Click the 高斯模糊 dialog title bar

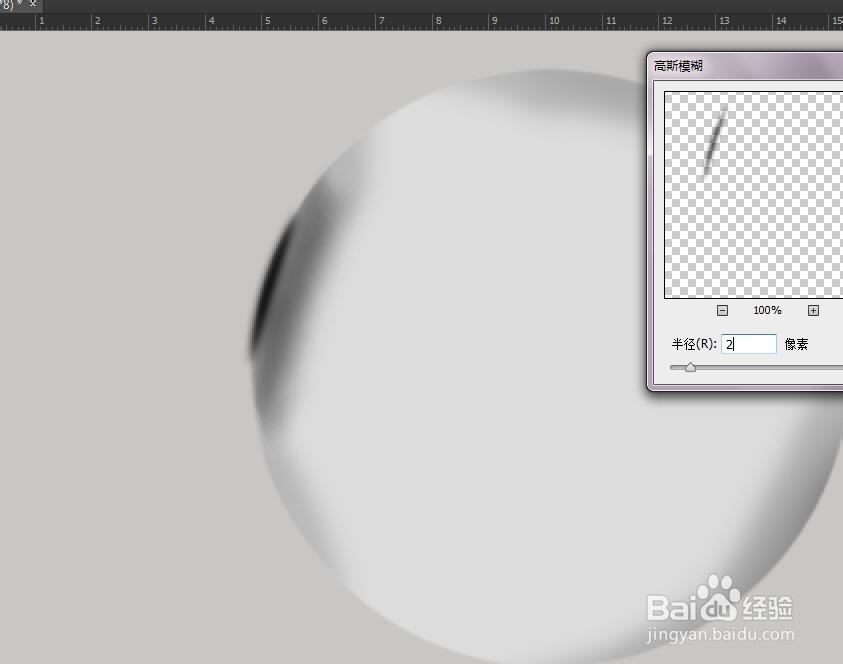746,66
